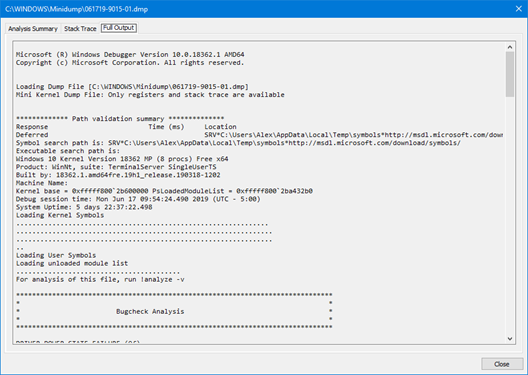Click the 'Loading Kernel Symbols' line

pyautogui.click(x=60, y=215)
